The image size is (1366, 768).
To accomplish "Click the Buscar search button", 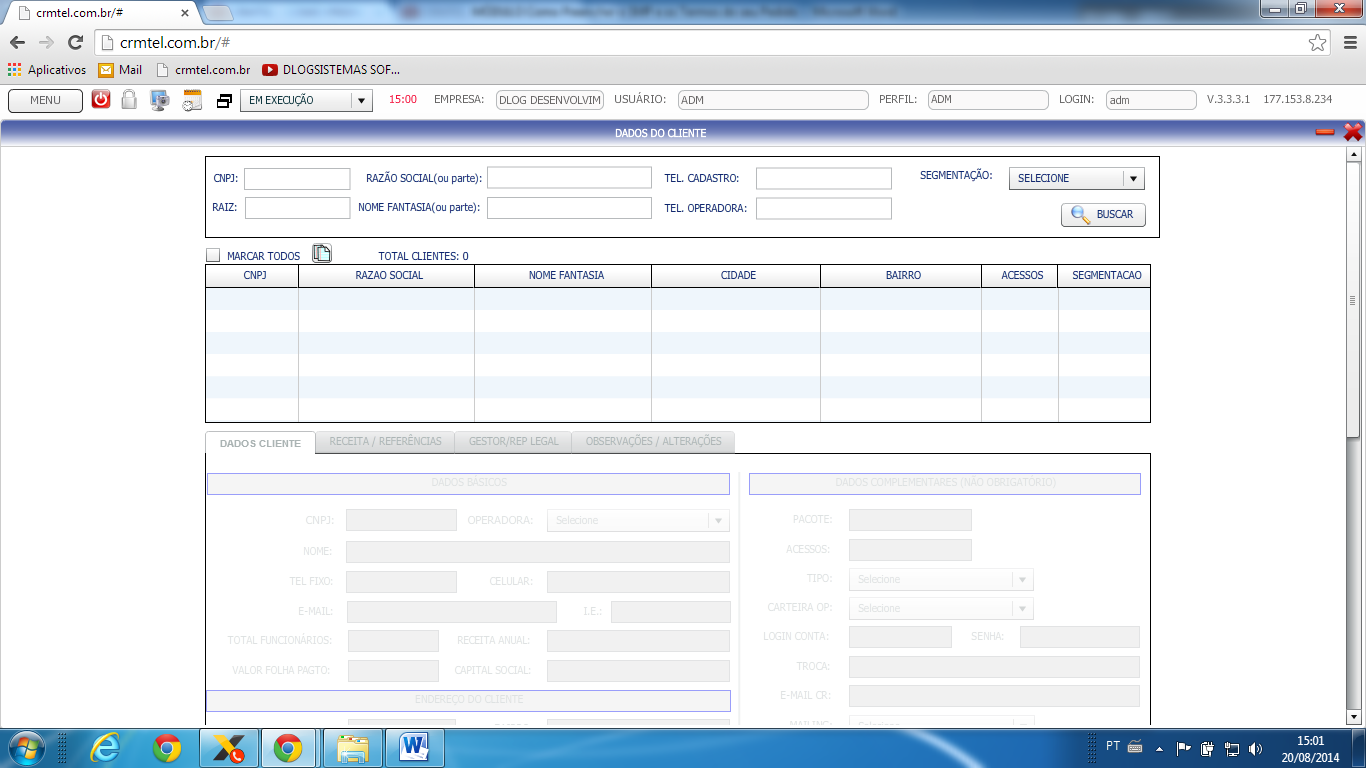I will (x=1103, y=214).
